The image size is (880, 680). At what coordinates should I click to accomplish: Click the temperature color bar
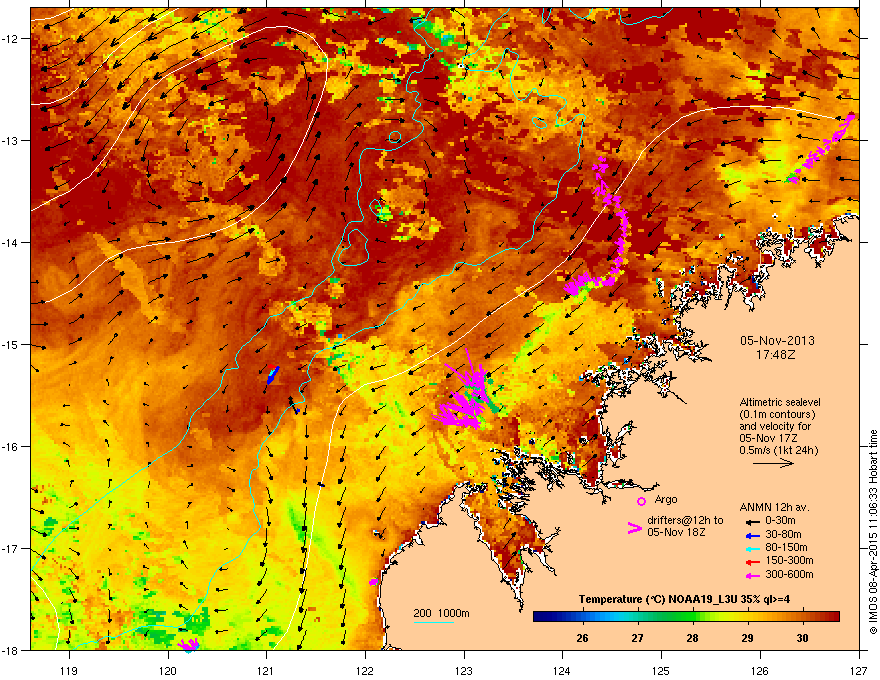click(686, 617)
